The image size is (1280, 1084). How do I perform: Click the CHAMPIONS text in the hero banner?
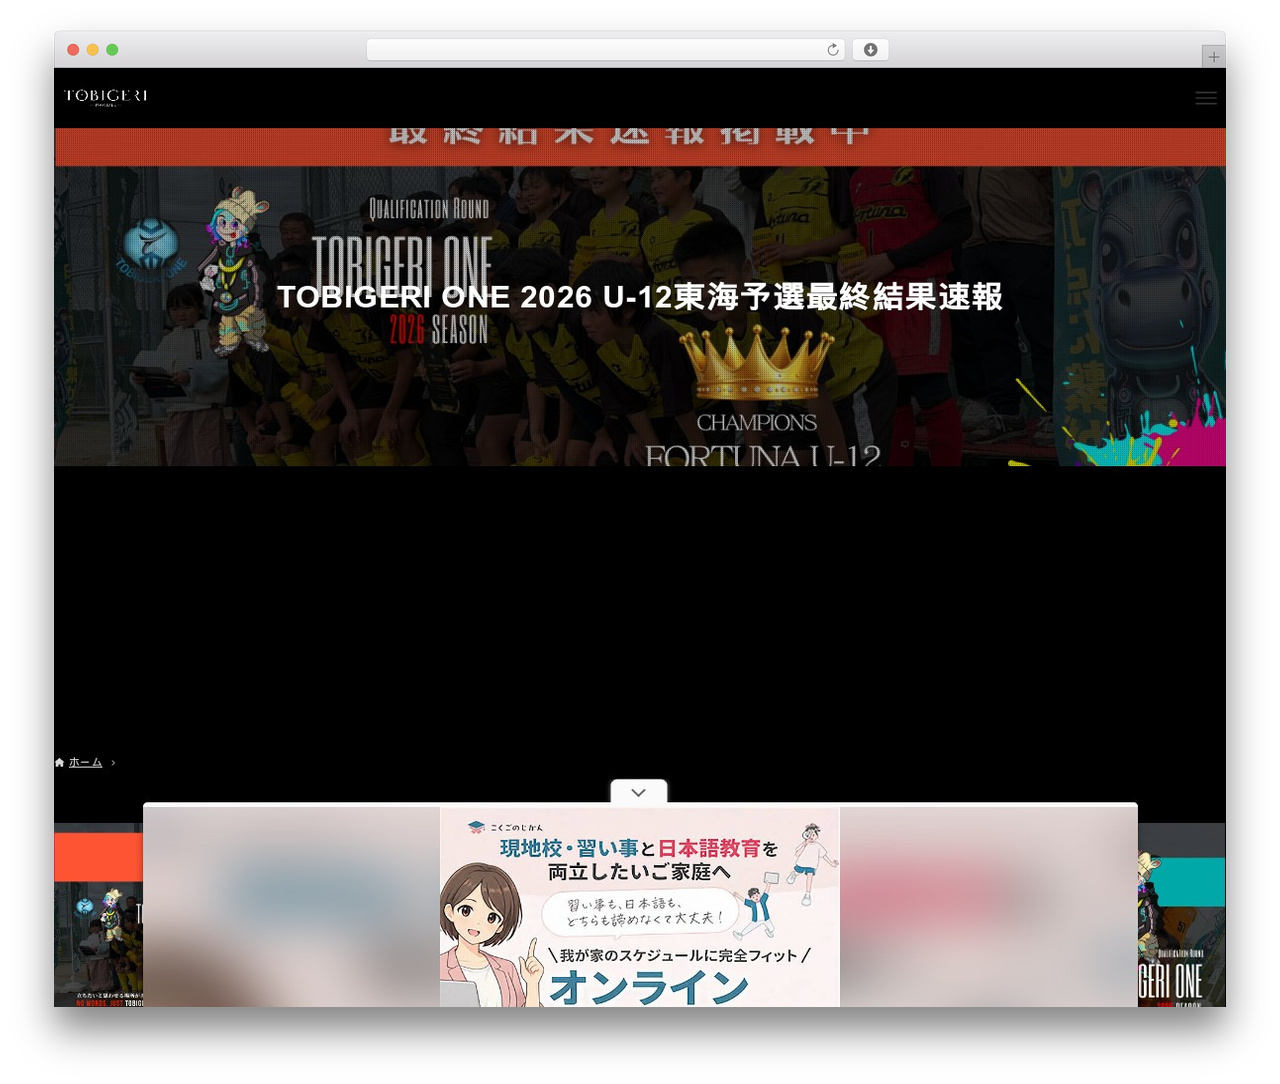pyautogui.click(x=757, y=423)
